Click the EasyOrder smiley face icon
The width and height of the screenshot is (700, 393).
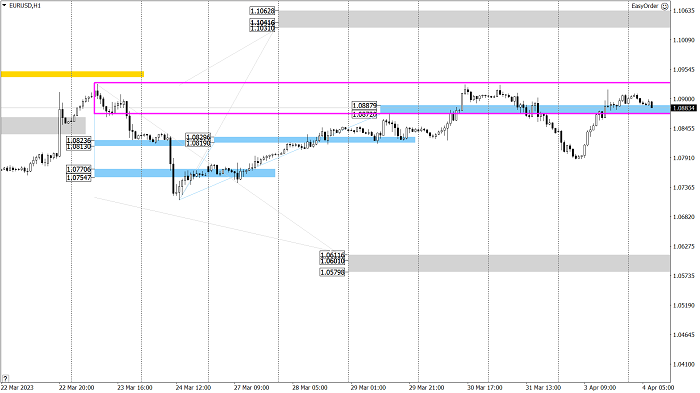(664, 6)
